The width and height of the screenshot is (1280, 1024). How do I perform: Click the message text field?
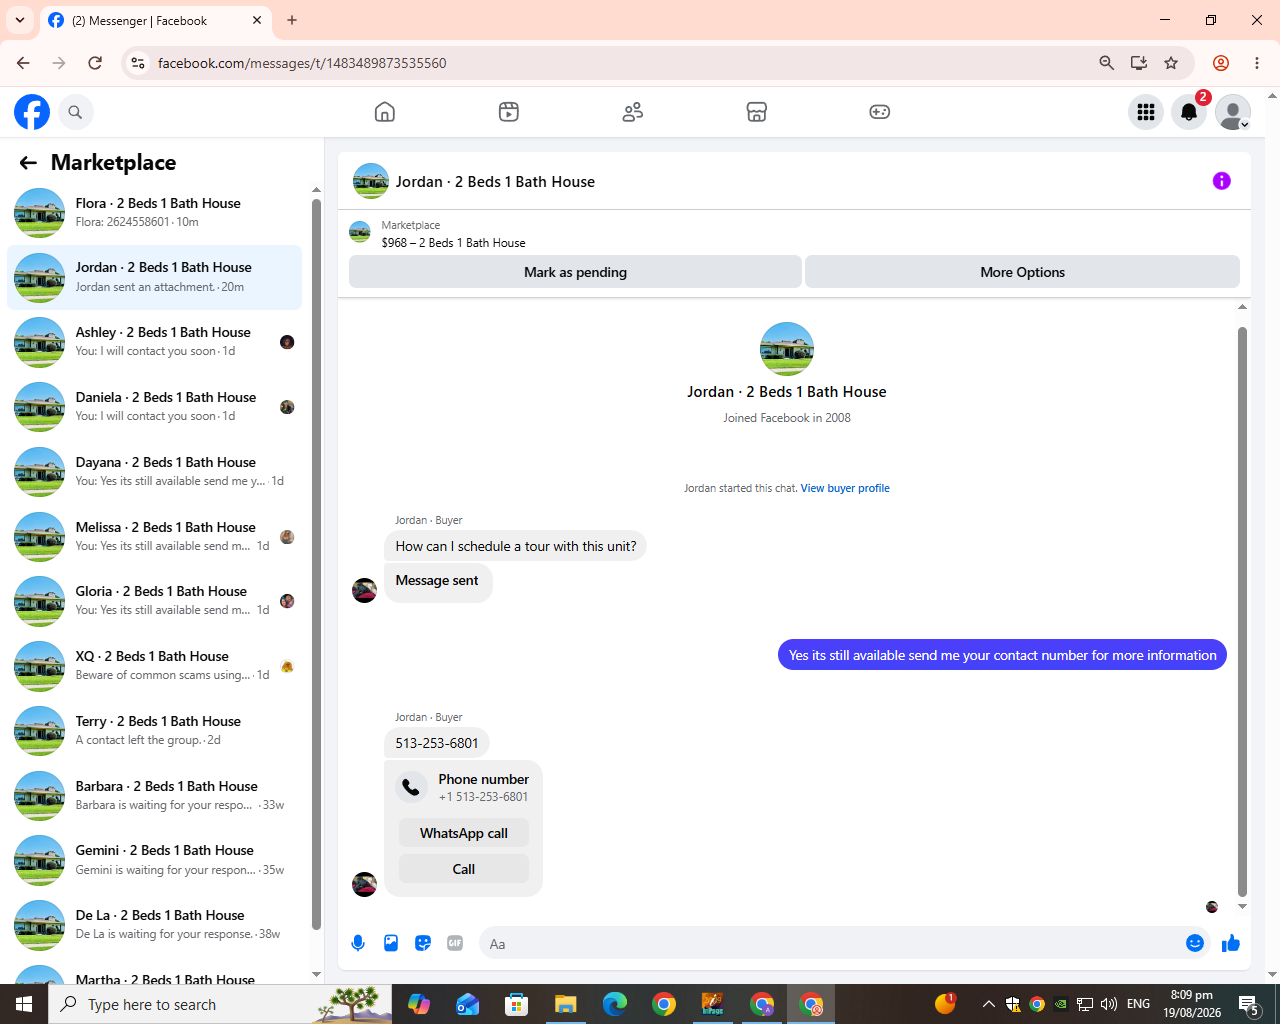pyautogui.click(x=830, y=943)
